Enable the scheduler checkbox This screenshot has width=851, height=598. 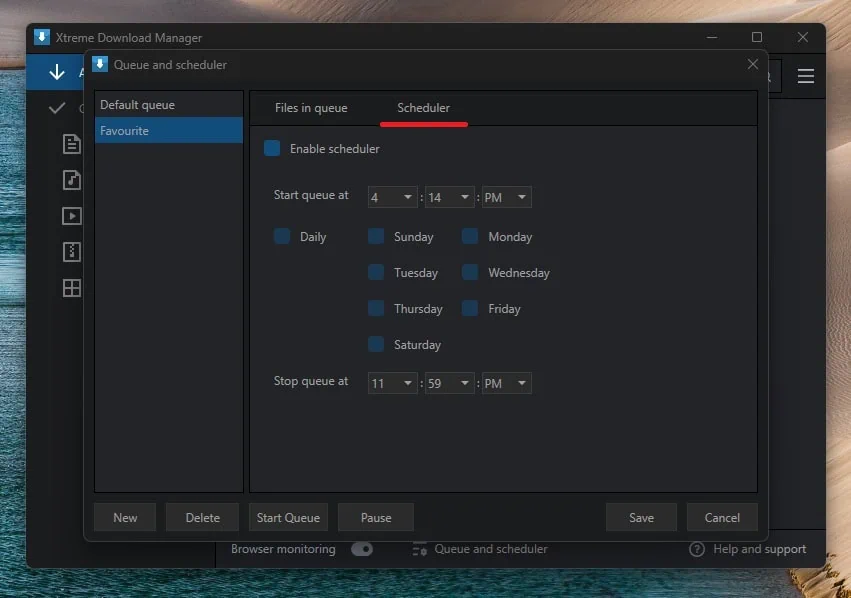click(x=272, y=148)
